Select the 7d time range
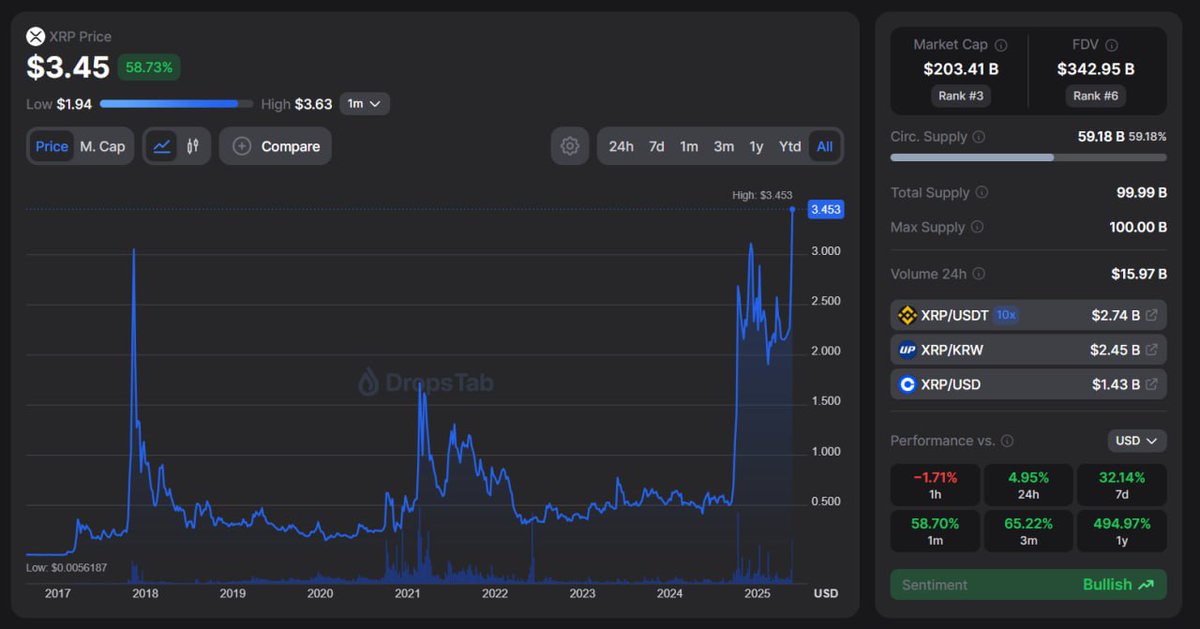The width and height of the screenshot is (1200, 629). pyautogui.click(x=656, y=146)
